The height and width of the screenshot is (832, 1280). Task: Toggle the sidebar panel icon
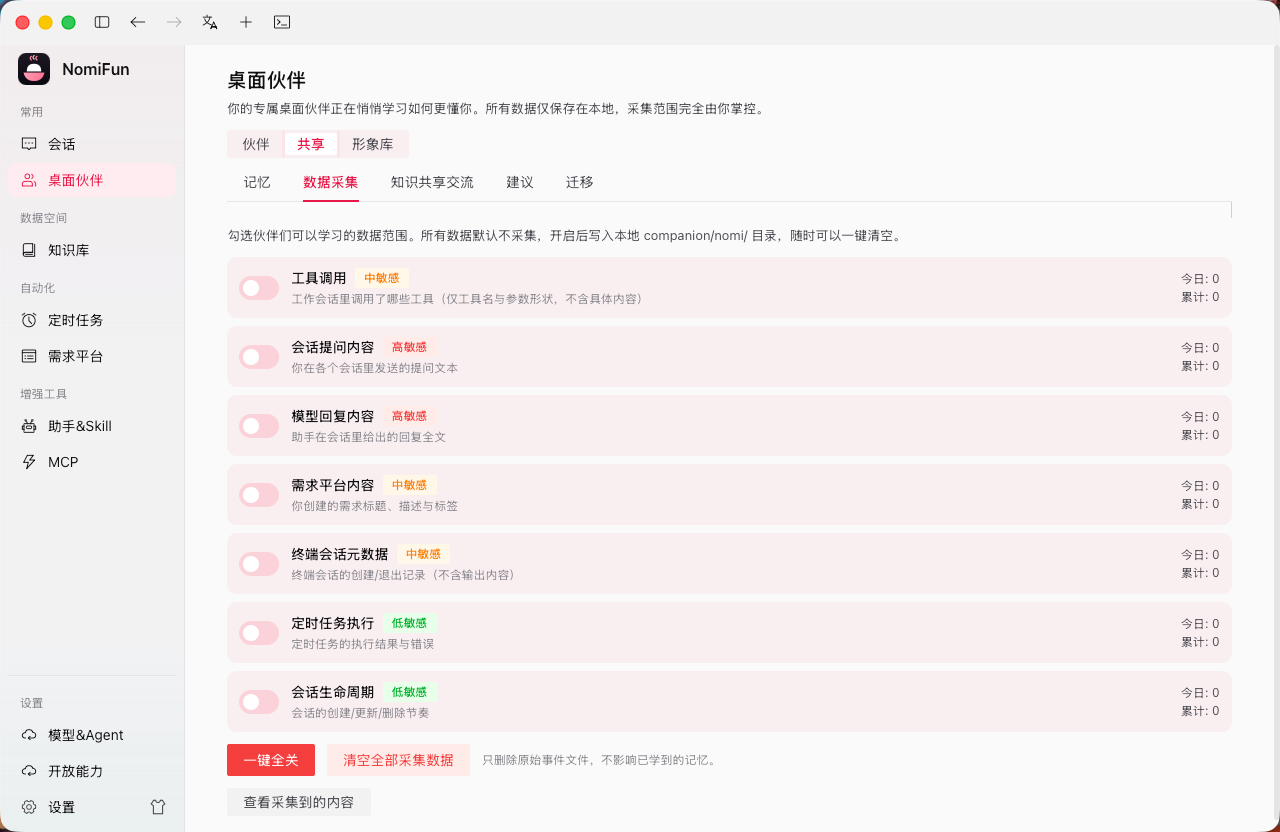(x=102, y=22)
